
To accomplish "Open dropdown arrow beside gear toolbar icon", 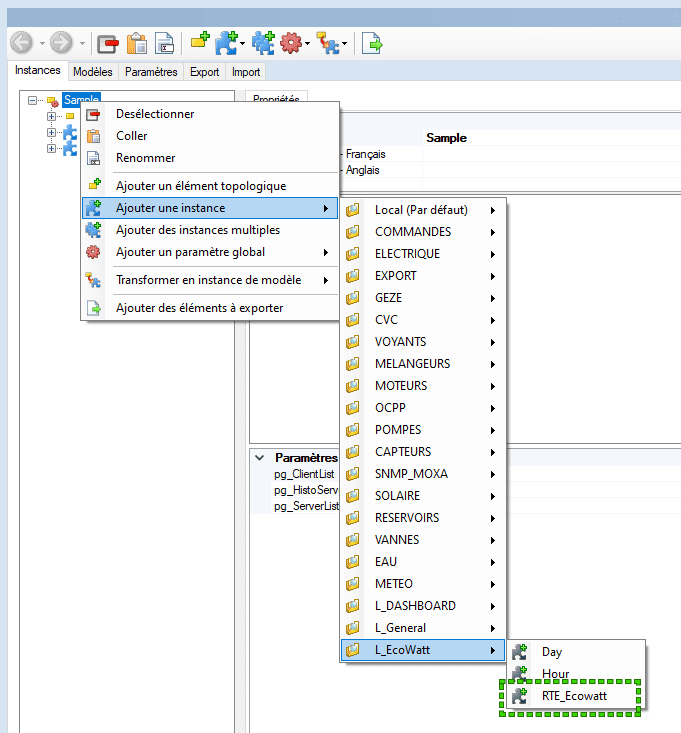I will tap(307, 43).
